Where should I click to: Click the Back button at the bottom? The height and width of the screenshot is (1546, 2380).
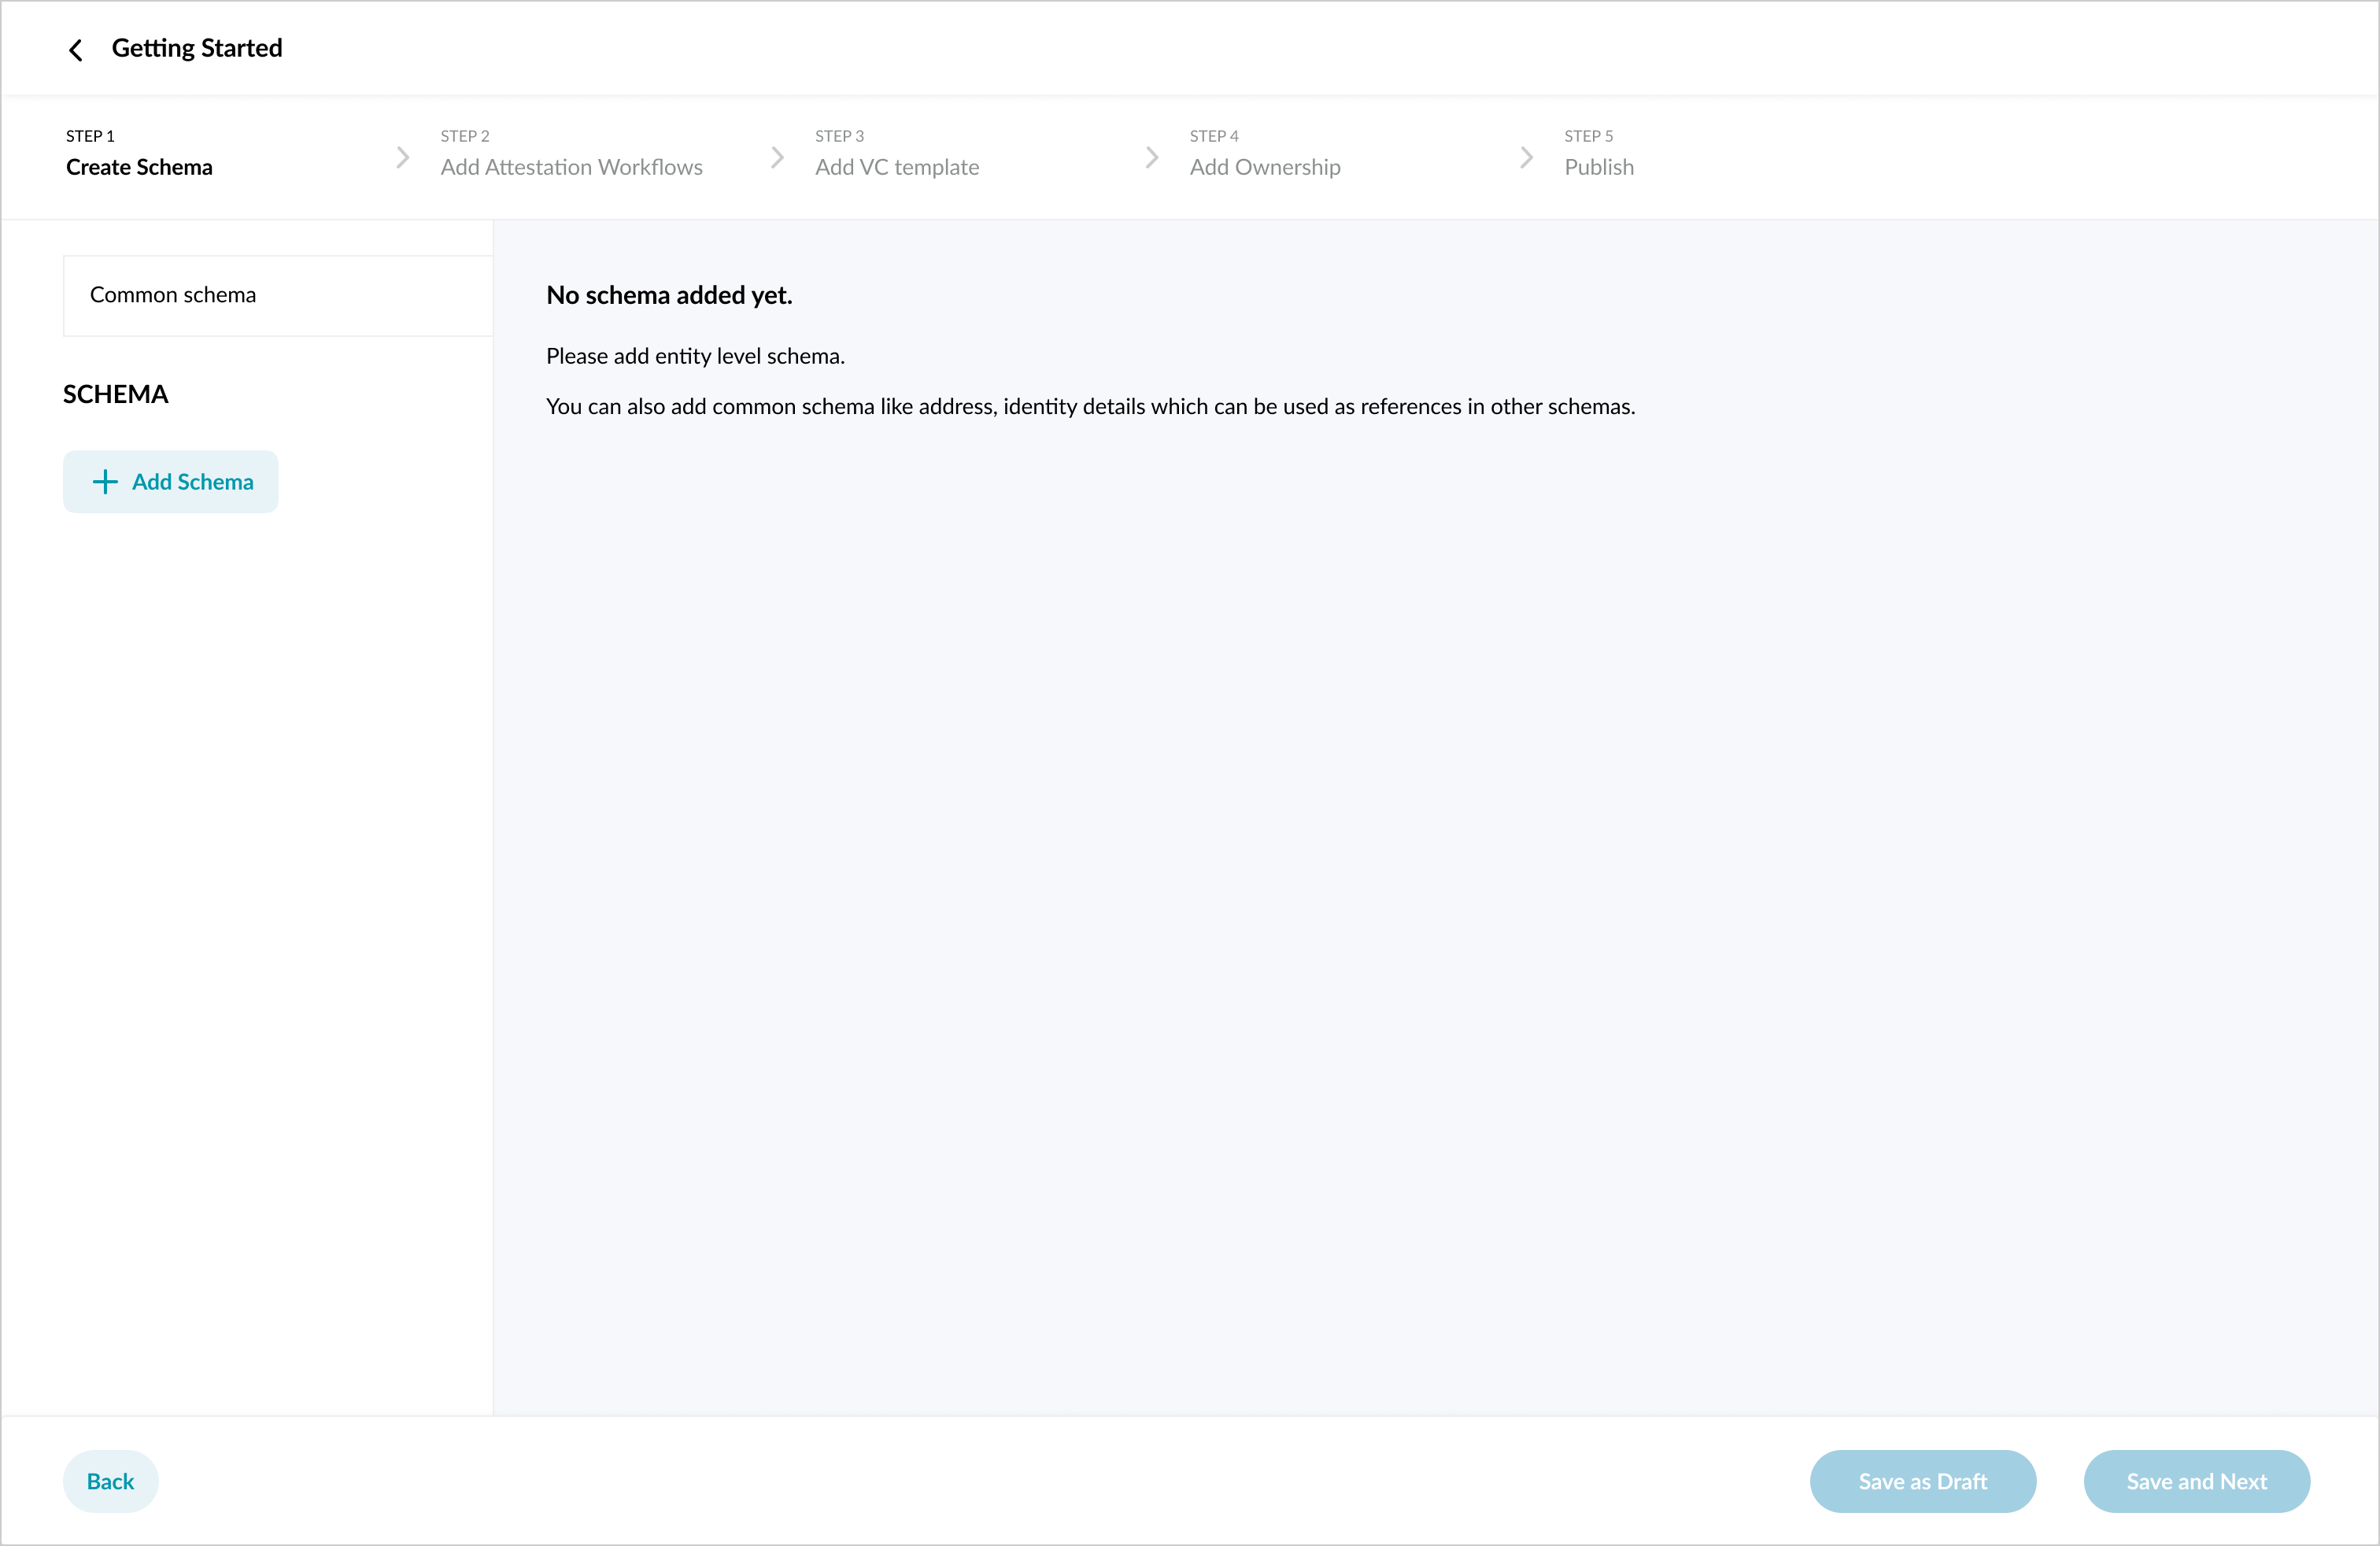(x=110, y=1481)
